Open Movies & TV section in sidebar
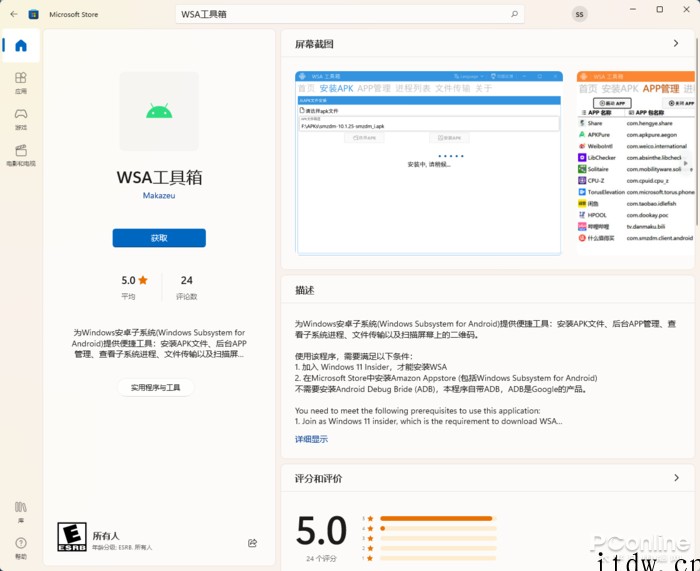This screenshot has width=700, height=571. (x=21, y=155)
